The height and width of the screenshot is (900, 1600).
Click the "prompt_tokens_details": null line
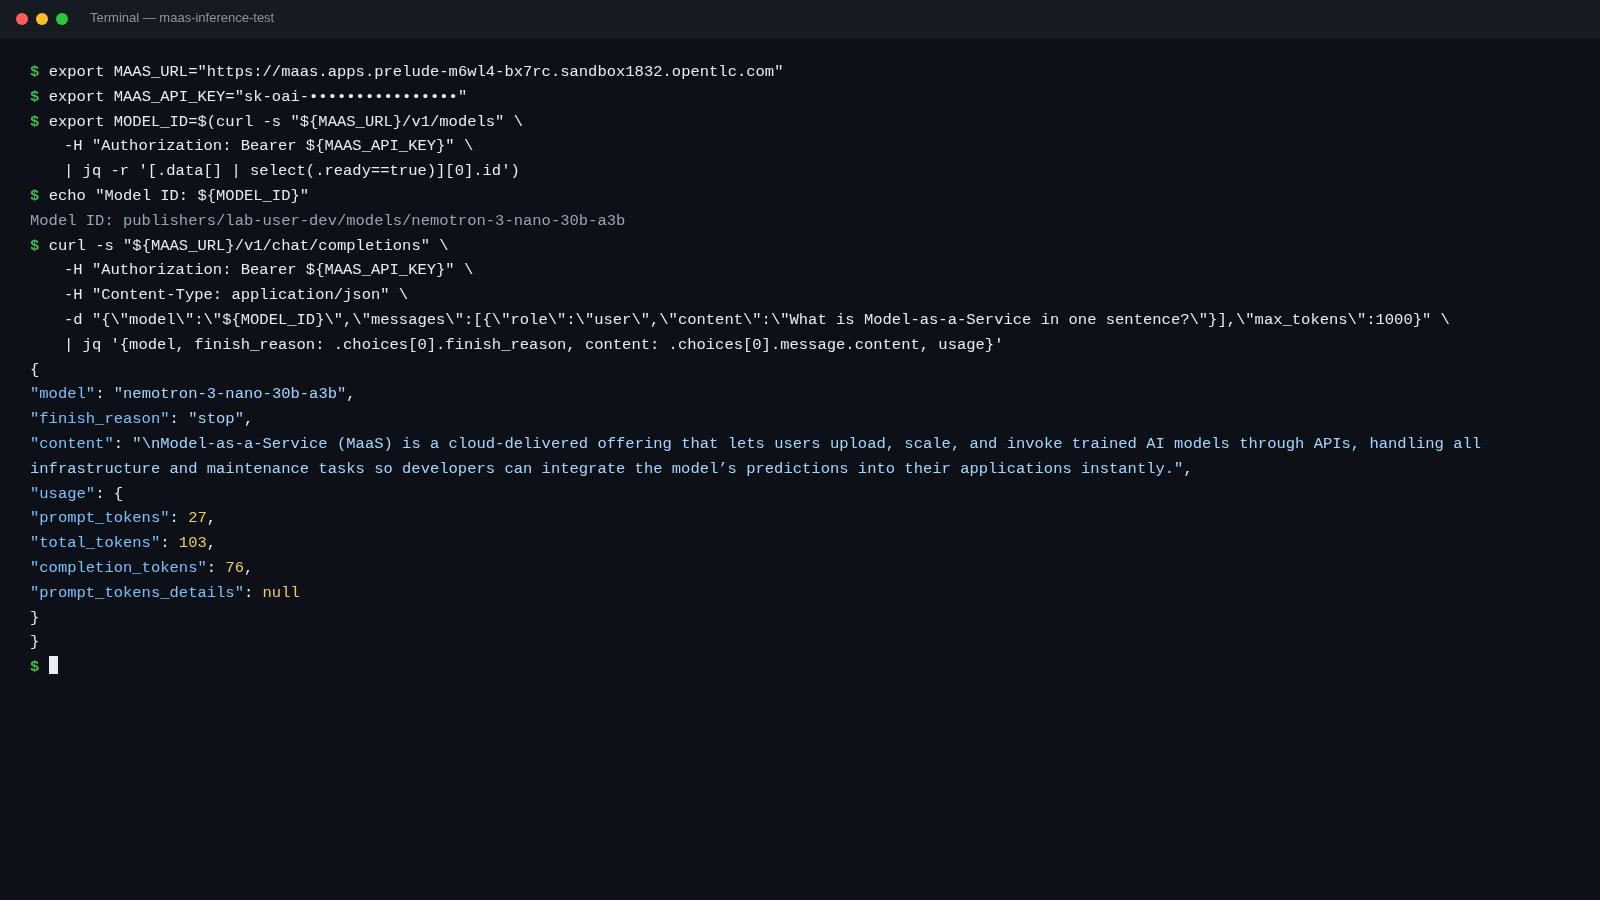coord(165,593)
